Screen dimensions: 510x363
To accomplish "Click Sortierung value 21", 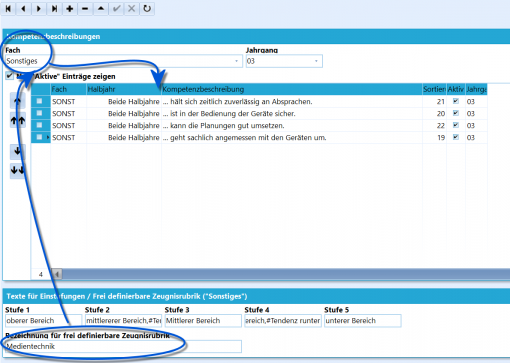I will pyautogui.click(x=441, y=101).
